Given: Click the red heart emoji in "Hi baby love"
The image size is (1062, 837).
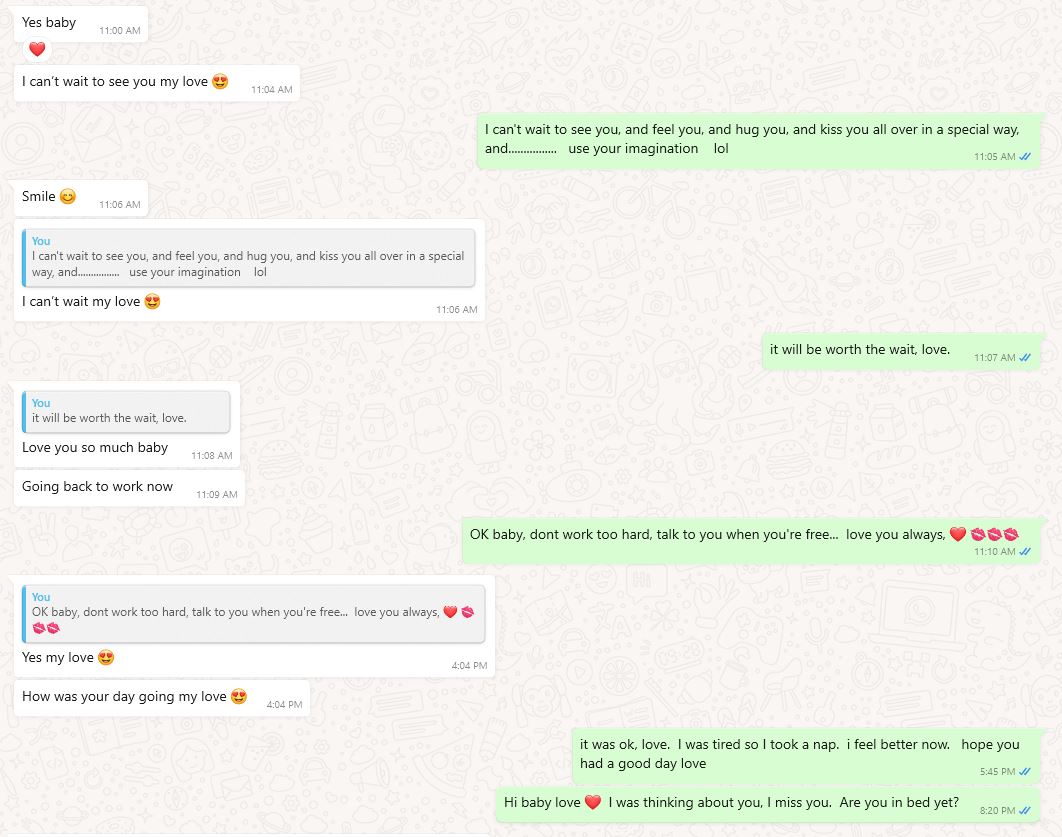Looking at the screenshot, I should pos(592,802).
